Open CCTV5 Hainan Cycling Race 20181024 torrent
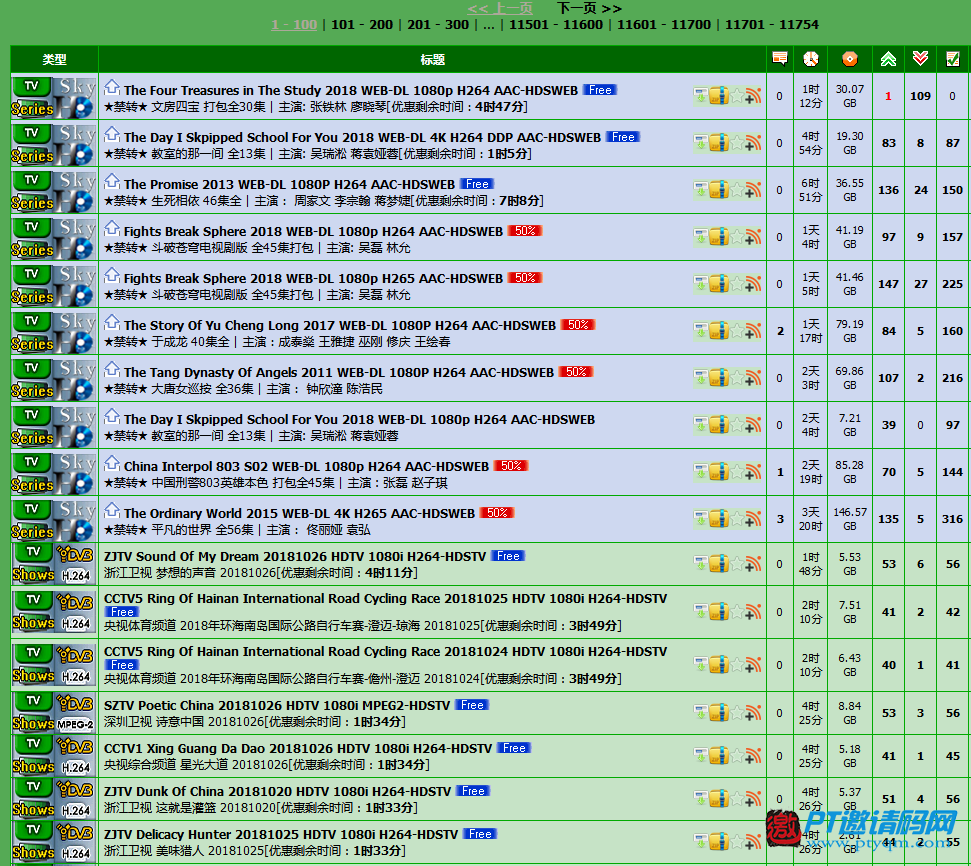 tap(385, 652)
